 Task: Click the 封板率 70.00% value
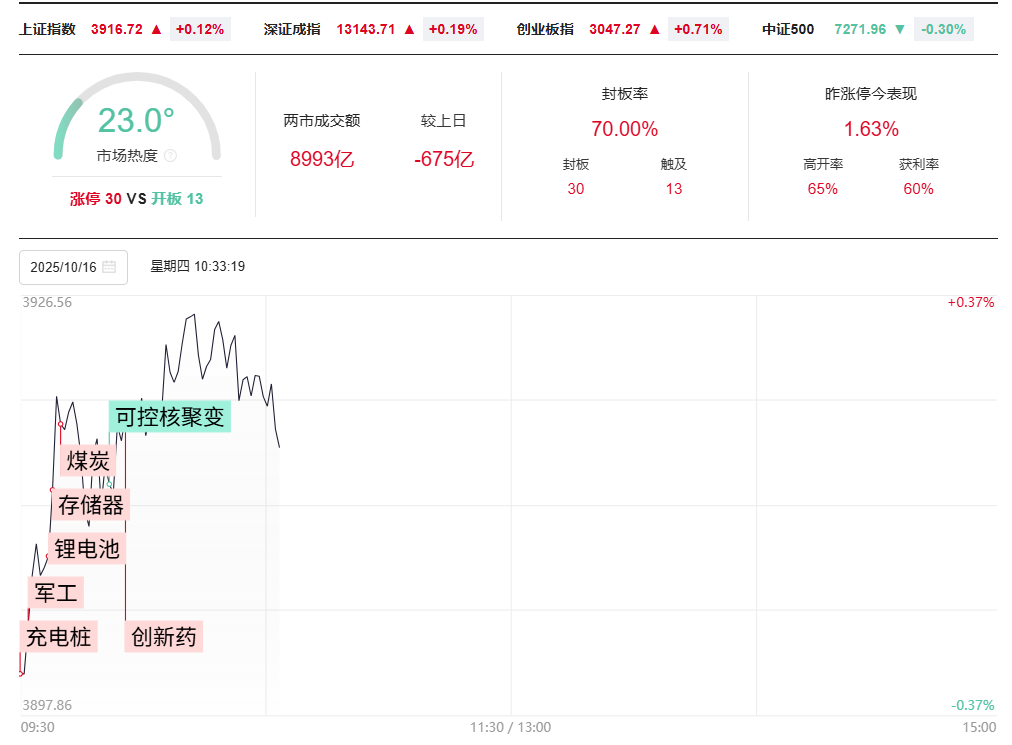tap(624, 129)
